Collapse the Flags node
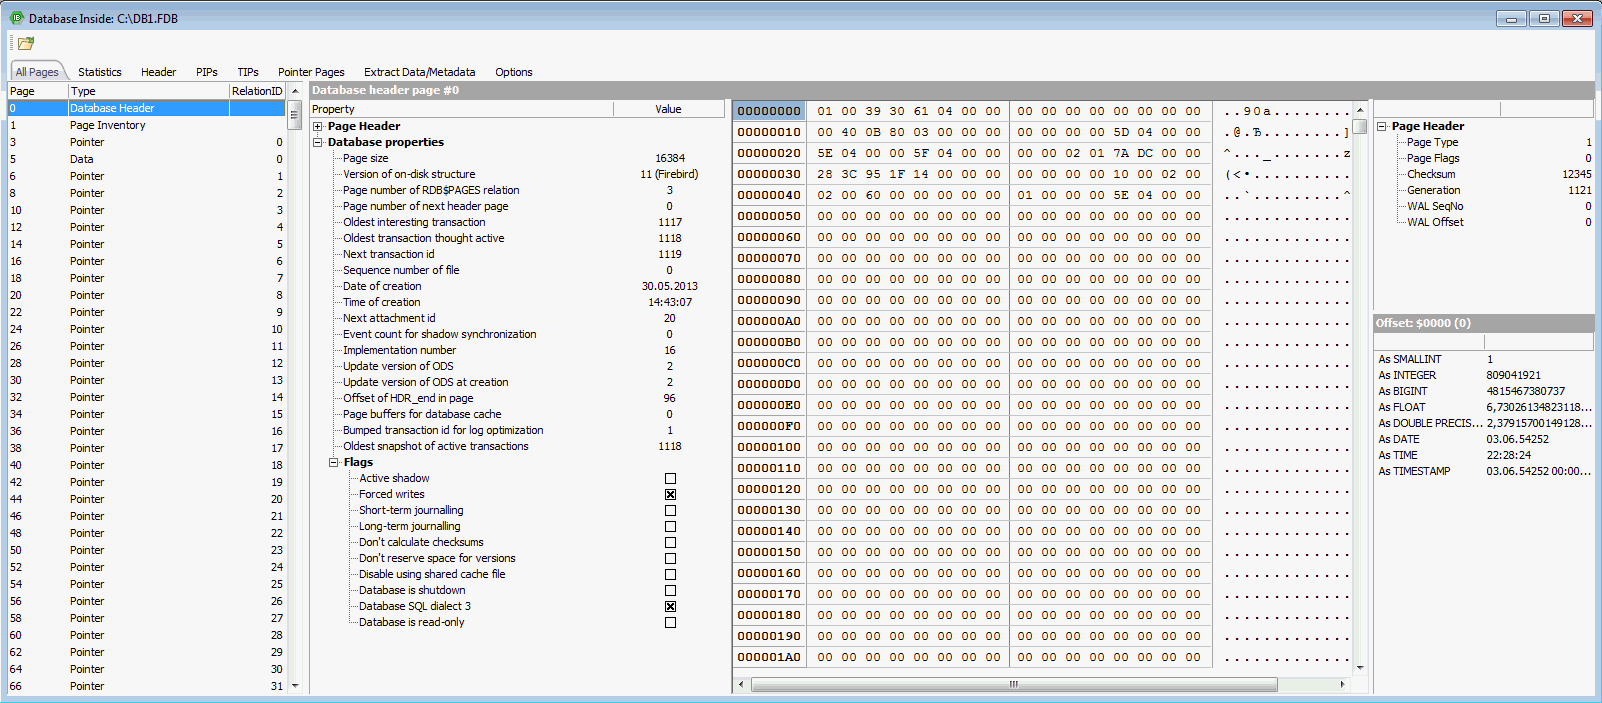1602x703 pixels. point(334,462)
